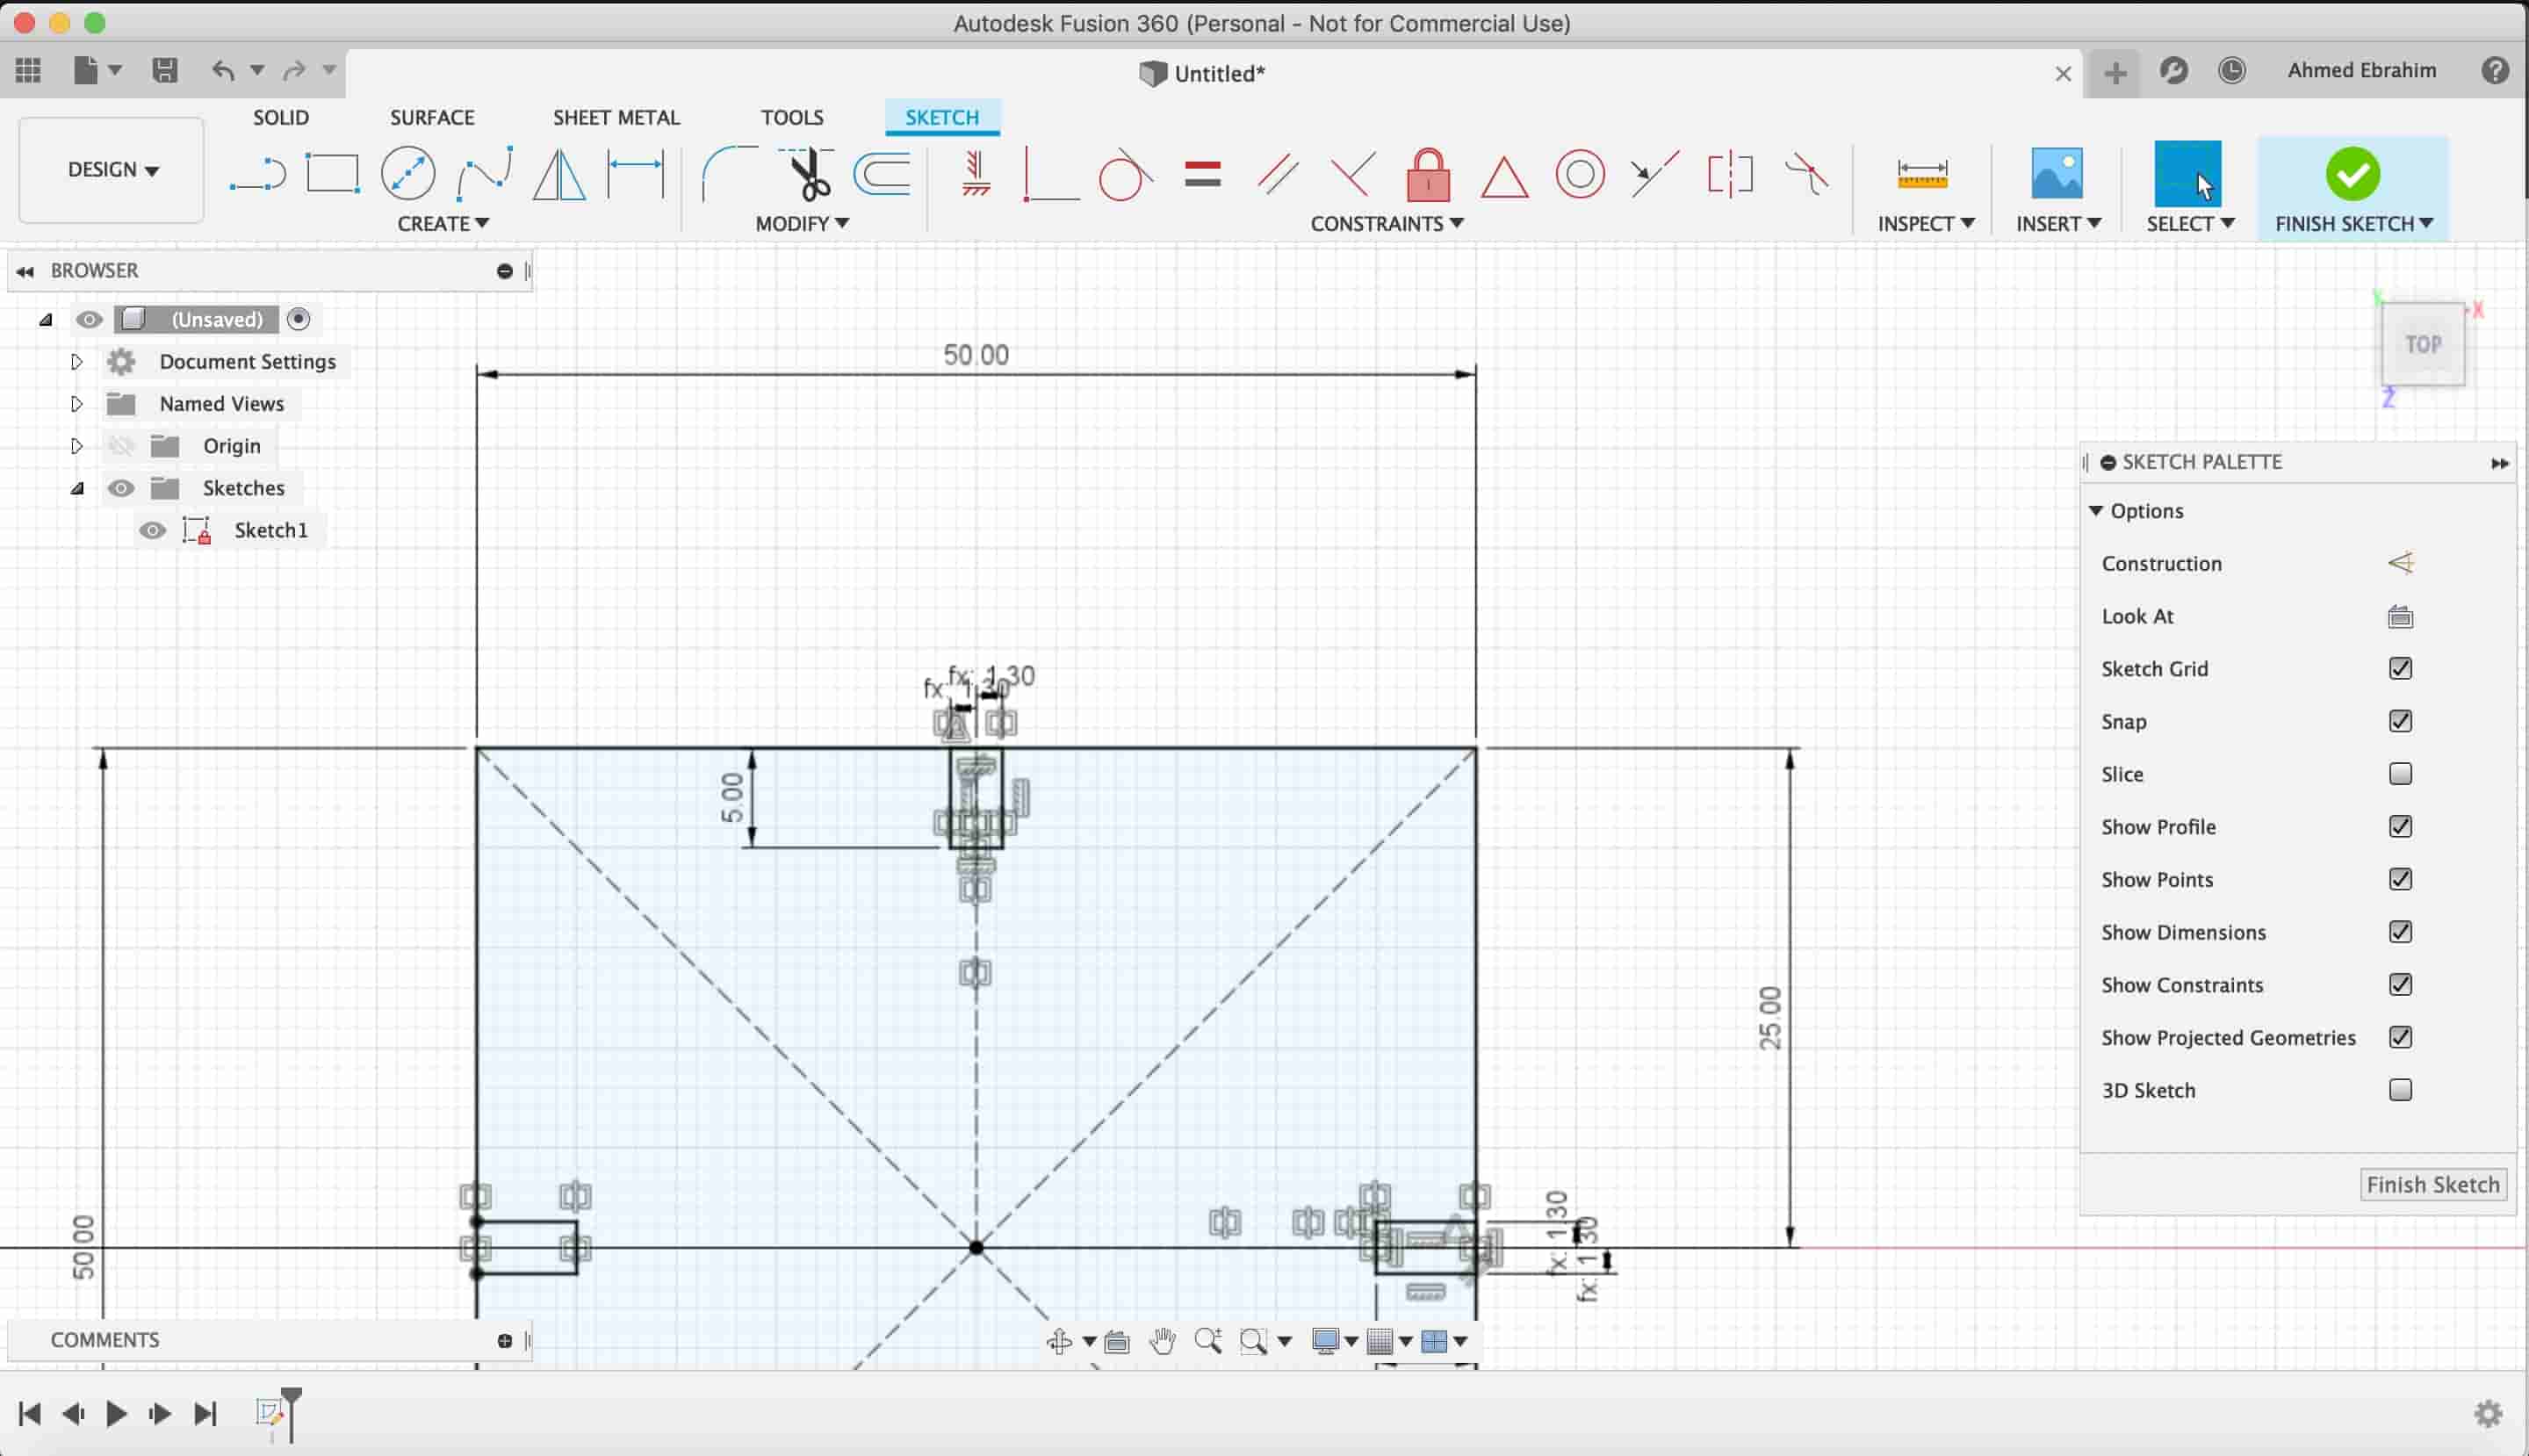Click the Look At button in palette
Image resolution: width=2529 pixels, height=1456 pixels.
tap(2401, 616)
